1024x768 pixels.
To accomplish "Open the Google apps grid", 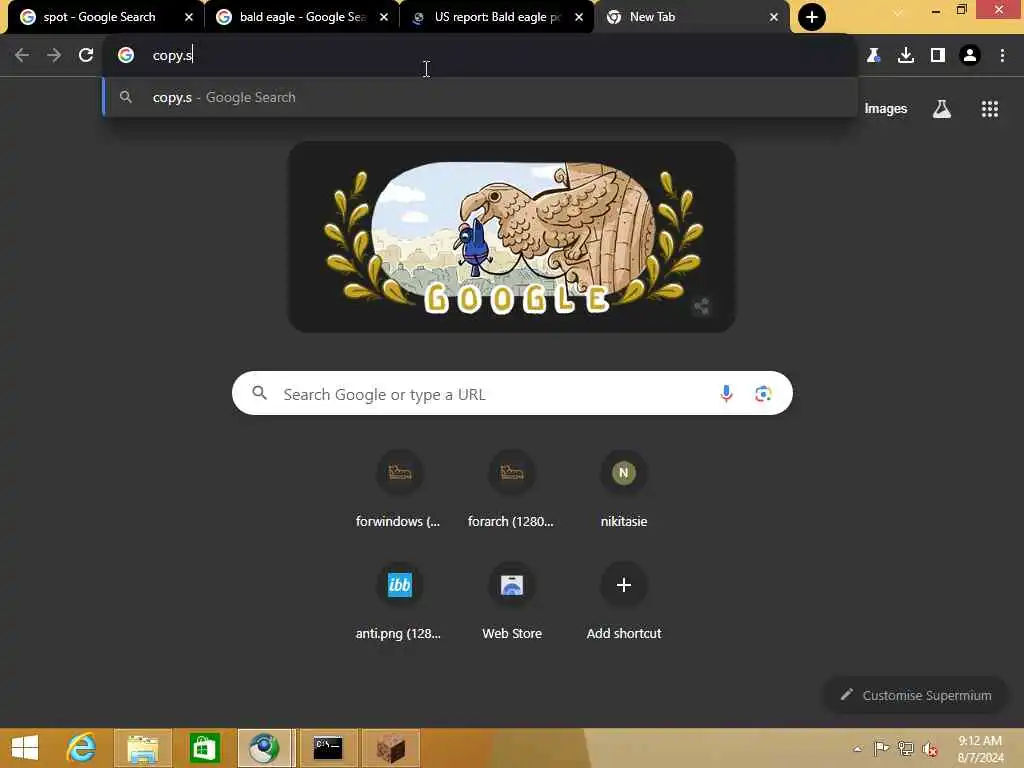I will [x=989, y=108].
